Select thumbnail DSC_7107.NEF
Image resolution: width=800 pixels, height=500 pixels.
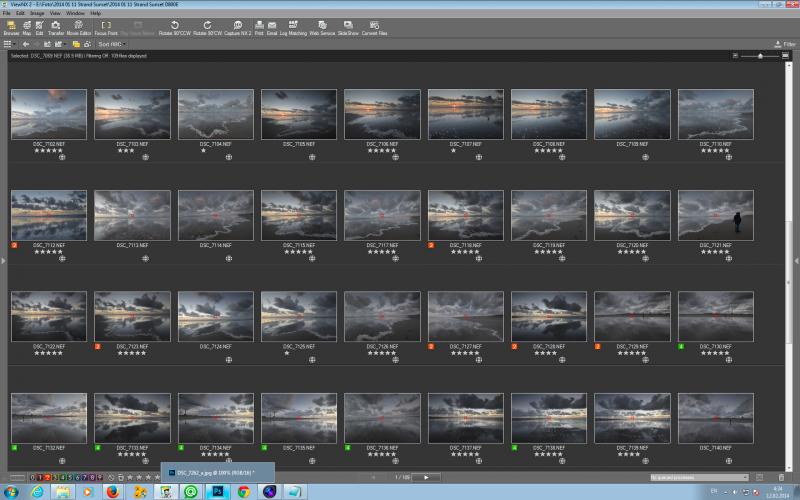tap(466, 114)
